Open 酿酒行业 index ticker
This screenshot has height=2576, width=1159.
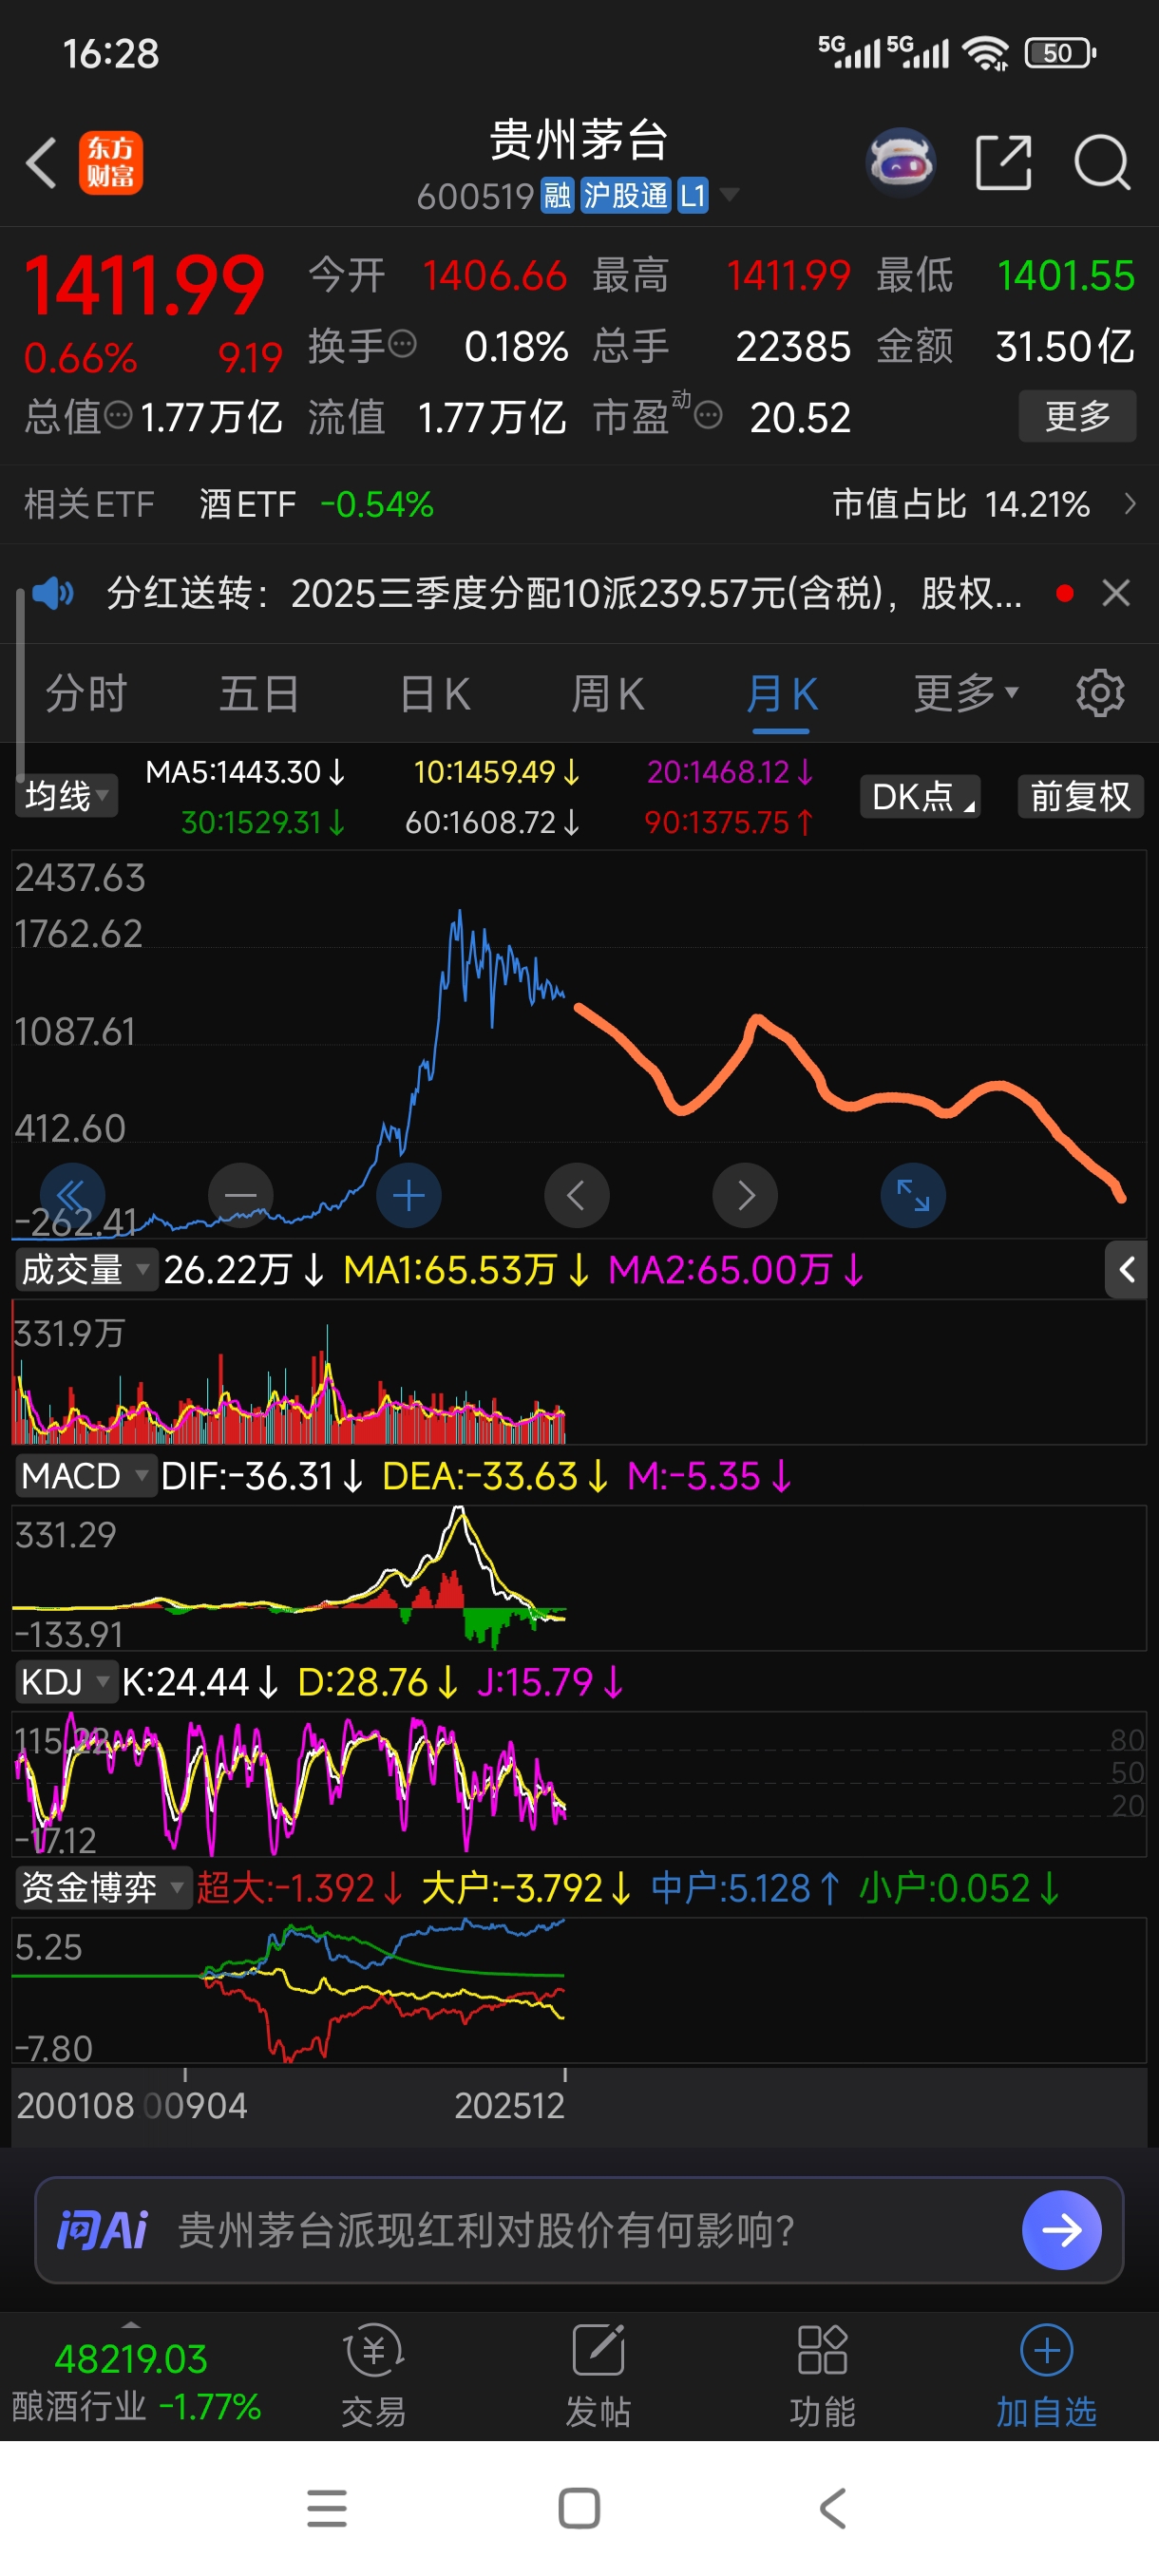[x=135, y=2381]
